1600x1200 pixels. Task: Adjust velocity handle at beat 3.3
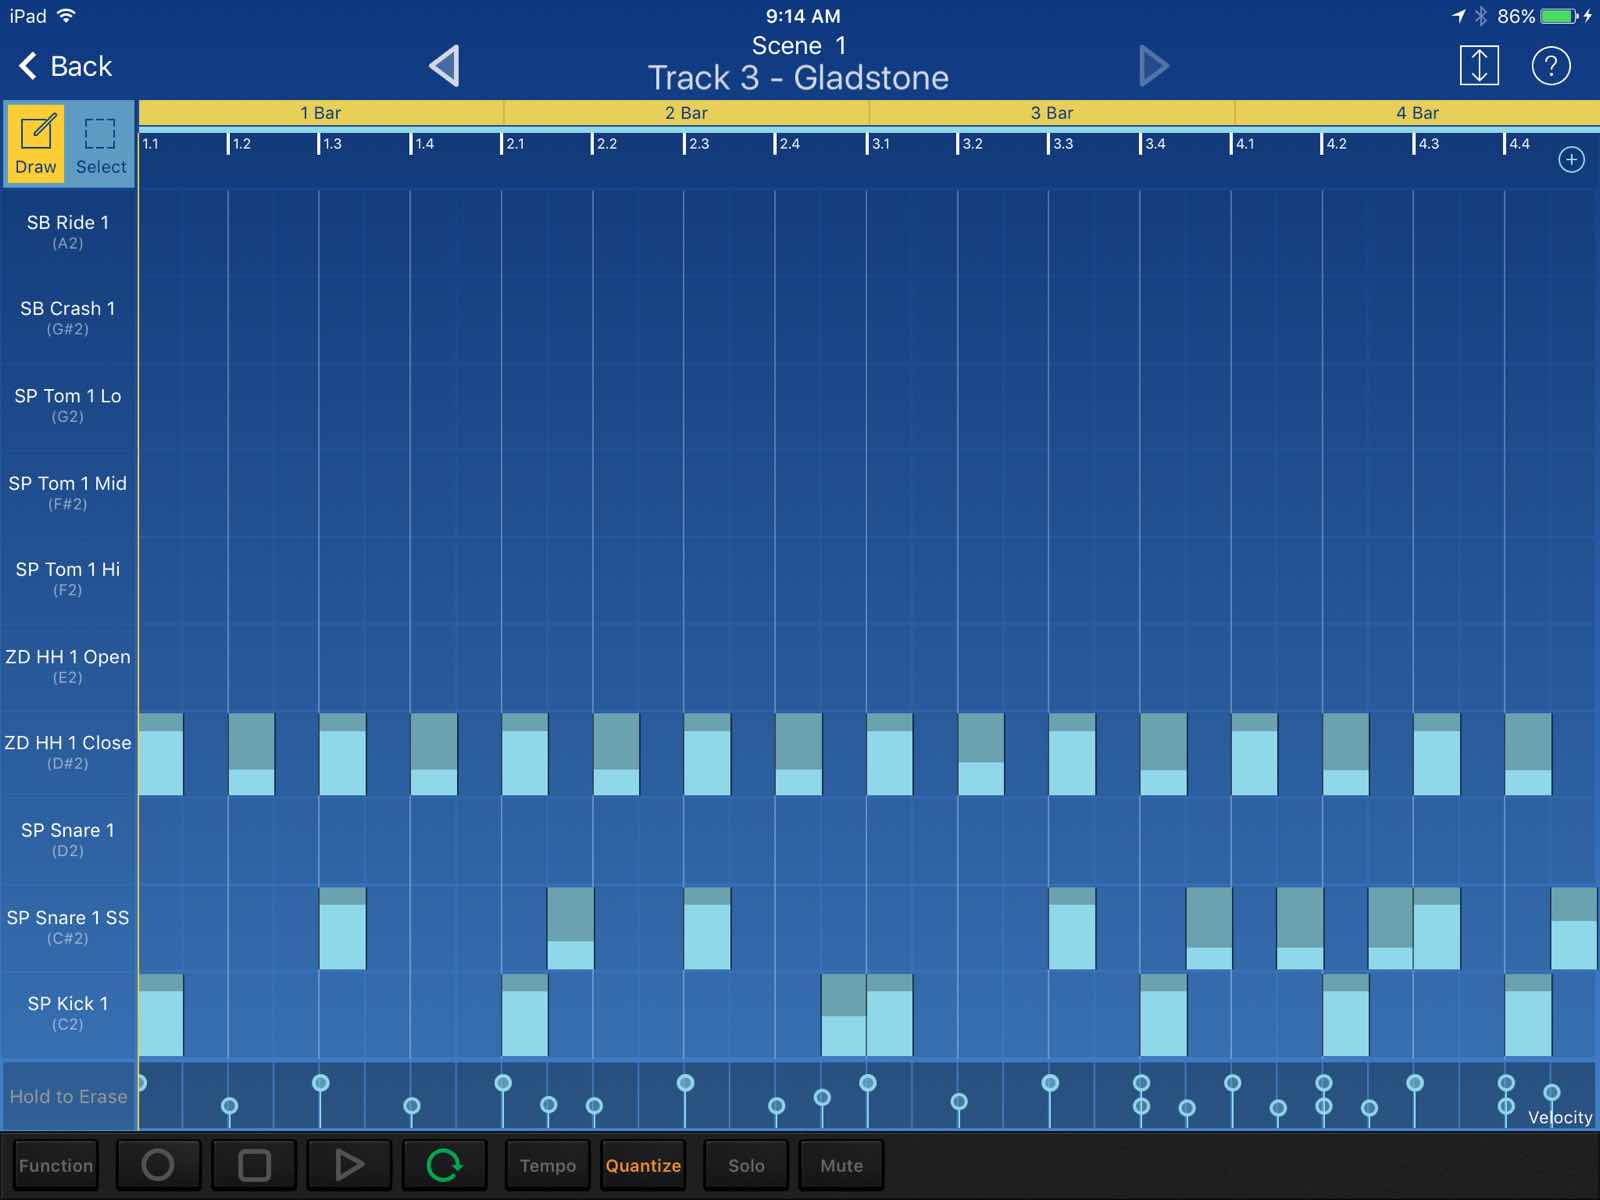pos(1050,1083)
